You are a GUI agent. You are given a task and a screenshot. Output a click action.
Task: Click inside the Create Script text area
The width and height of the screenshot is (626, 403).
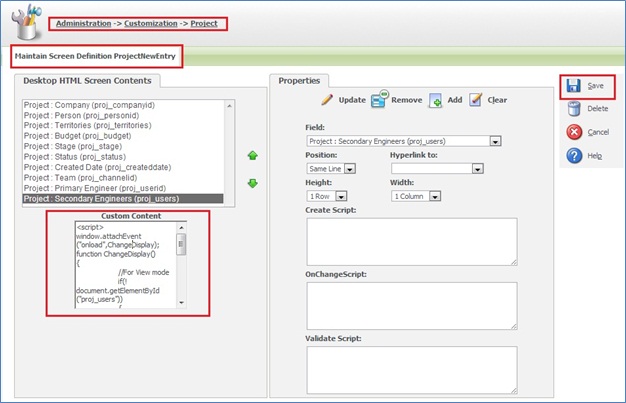412,242
